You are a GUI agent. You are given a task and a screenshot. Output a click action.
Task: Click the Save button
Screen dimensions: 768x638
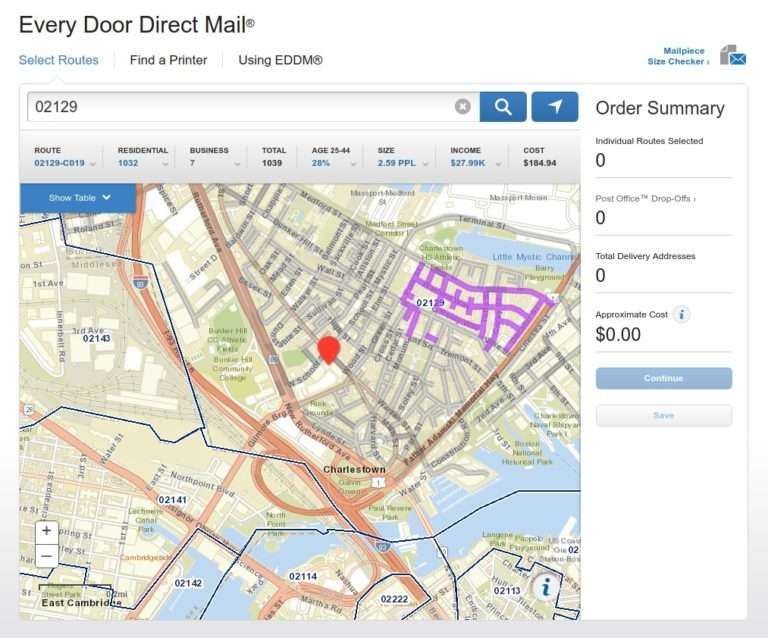pos(663,415)
